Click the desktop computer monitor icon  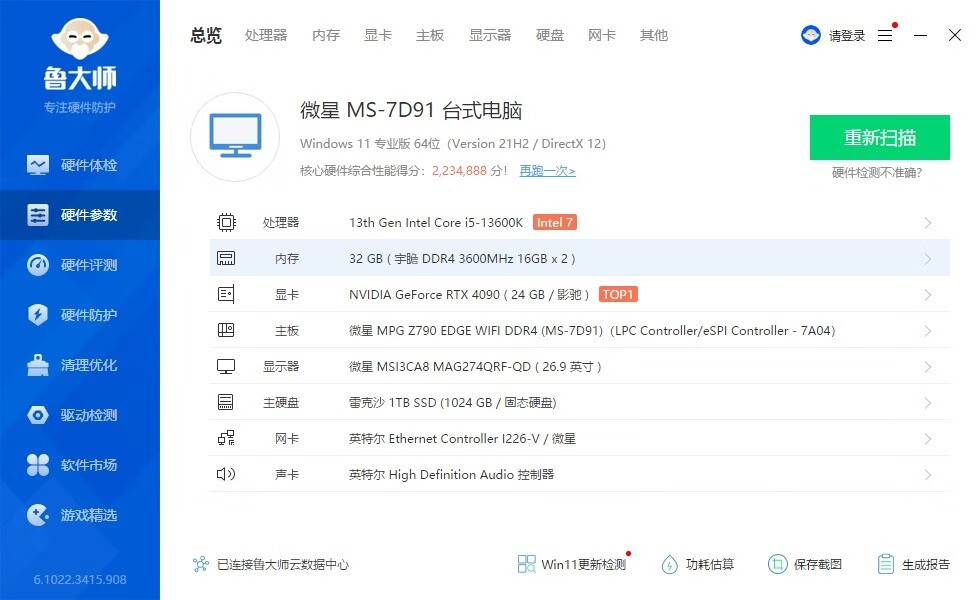click(x=235, y=136)
